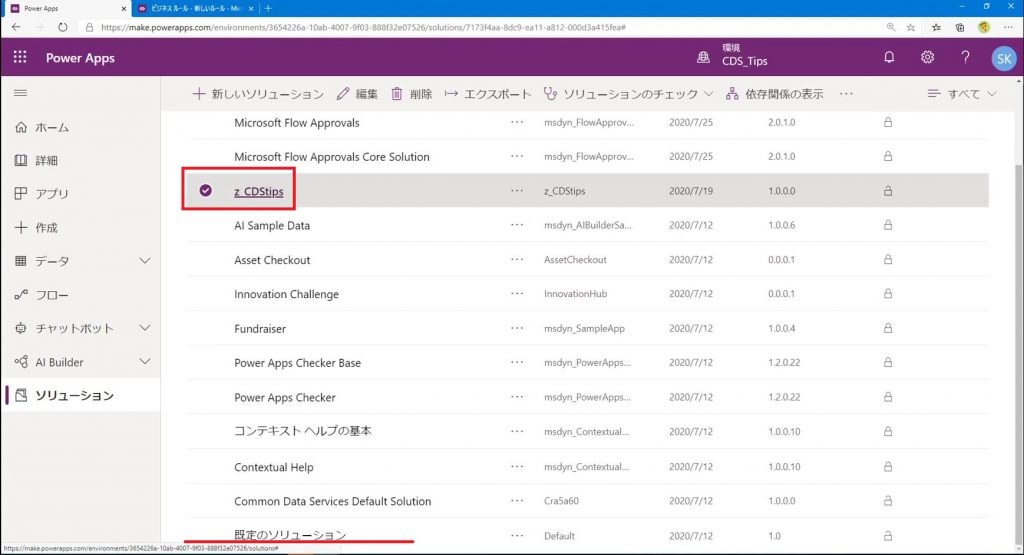Click the InnovationHub name cell
This screenshot has width=1024, height=555.
(x=575, y=294)
